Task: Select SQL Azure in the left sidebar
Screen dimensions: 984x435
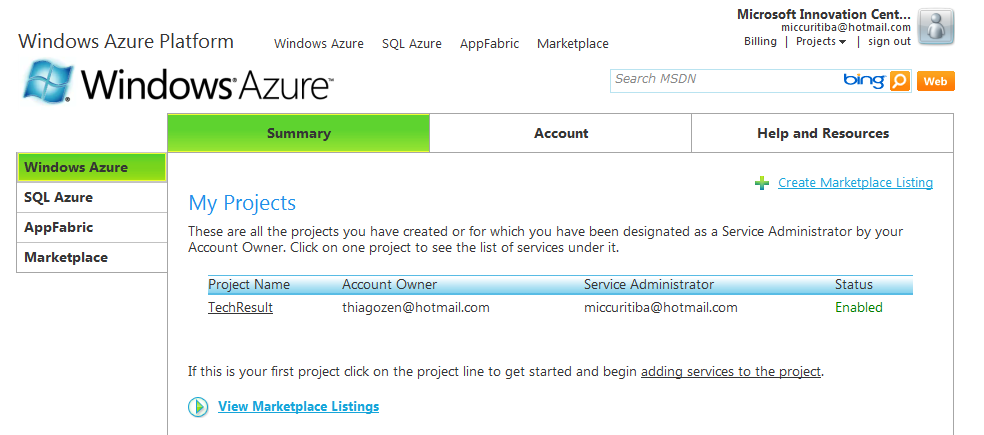Action: [92, 197]
